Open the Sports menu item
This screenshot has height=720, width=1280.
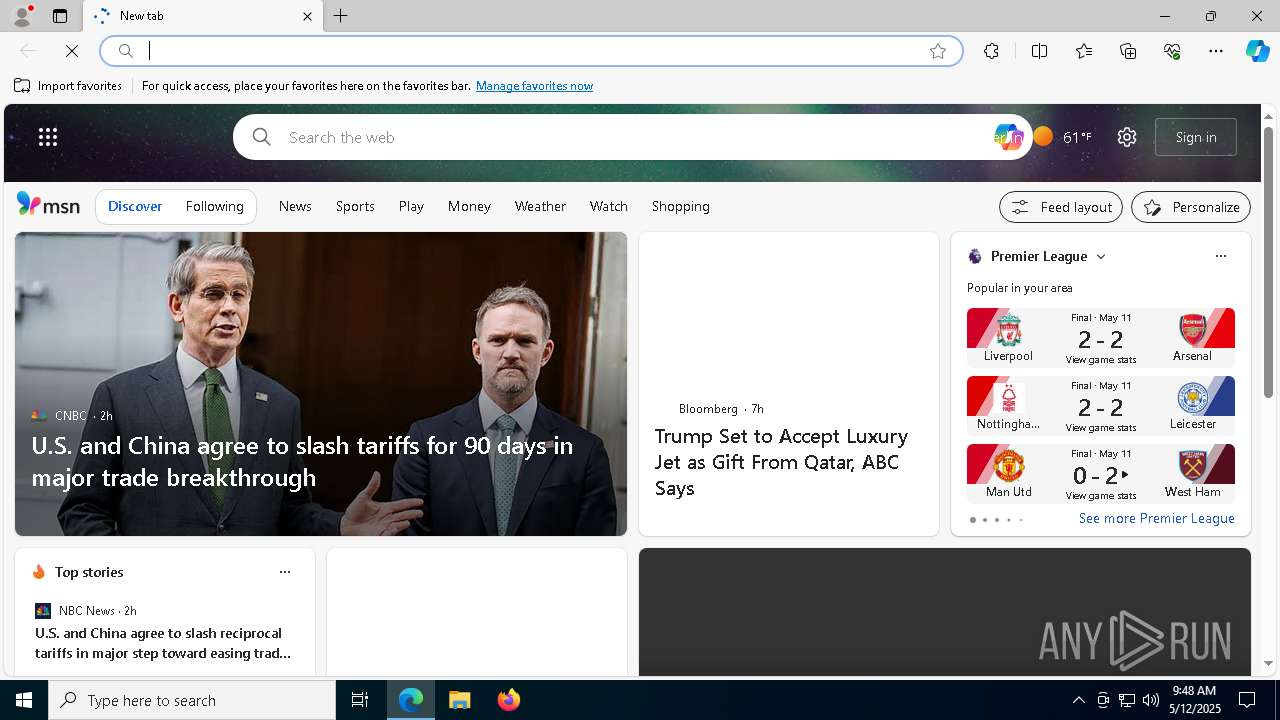pos(355,206)
